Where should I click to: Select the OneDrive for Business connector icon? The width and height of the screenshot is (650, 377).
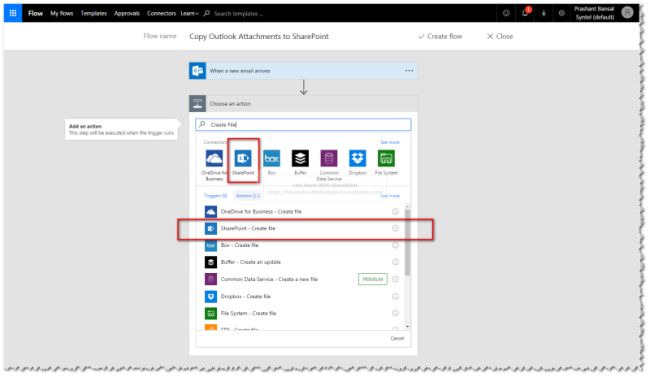point(214,158)
